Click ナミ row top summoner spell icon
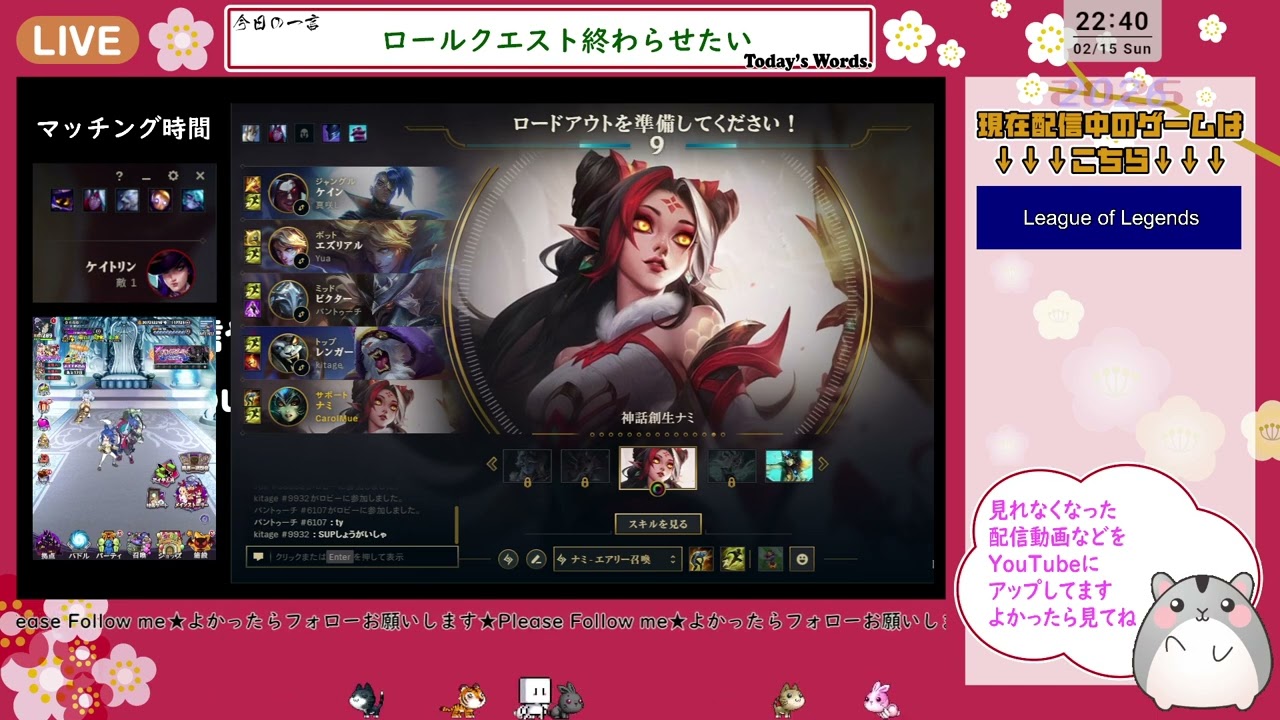This screenshot has height=720, width=1280. pos(254,397)
